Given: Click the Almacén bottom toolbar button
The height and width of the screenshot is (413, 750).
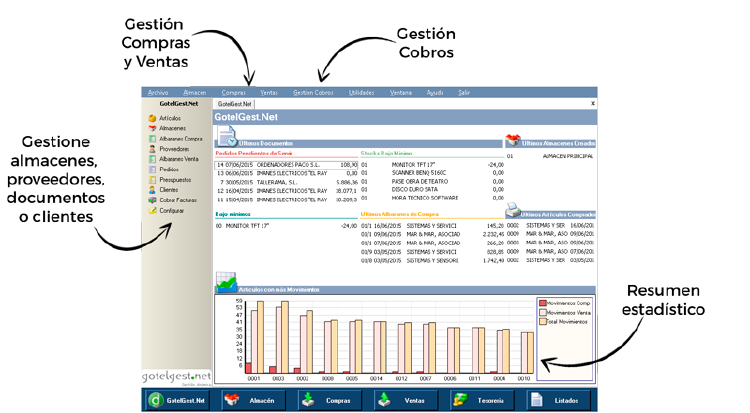Looking at the screenshot, I should click(254, 401).
